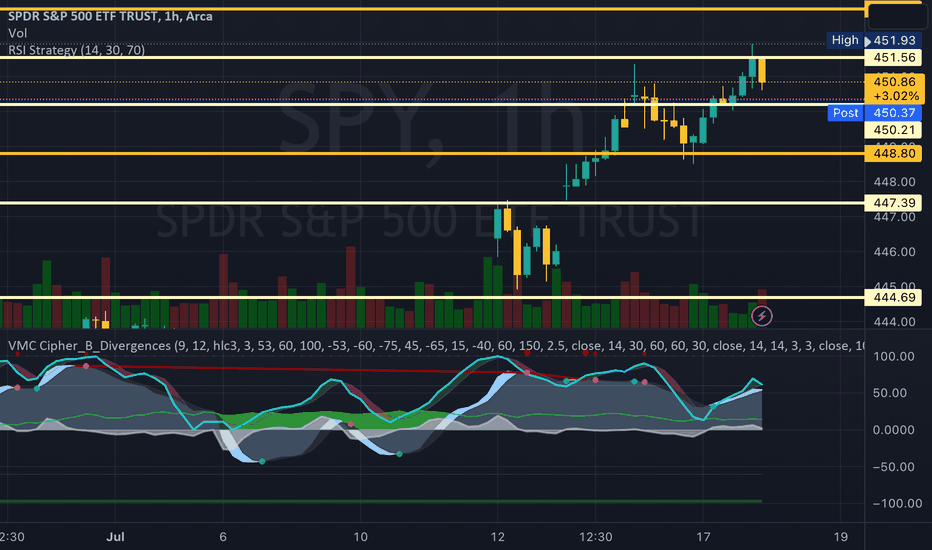This screenshot has height=550, width=932.
Task: Click the 446.00 price axis value
Action: click(x=894, y=252)
